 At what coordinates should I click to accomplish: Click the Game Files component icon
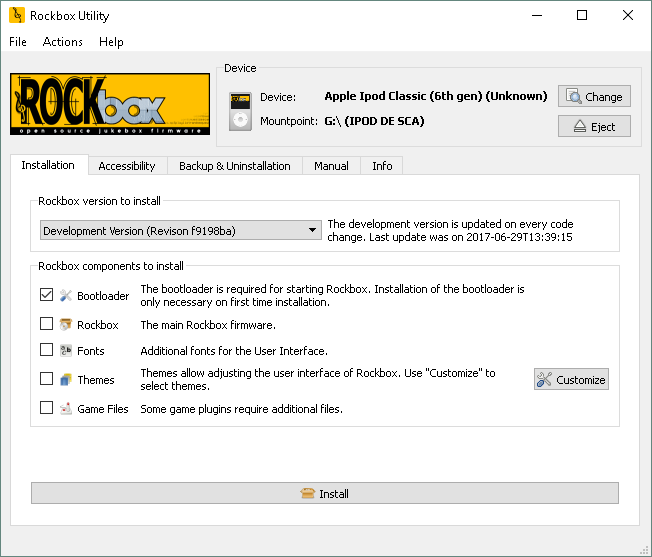point(66,409)
